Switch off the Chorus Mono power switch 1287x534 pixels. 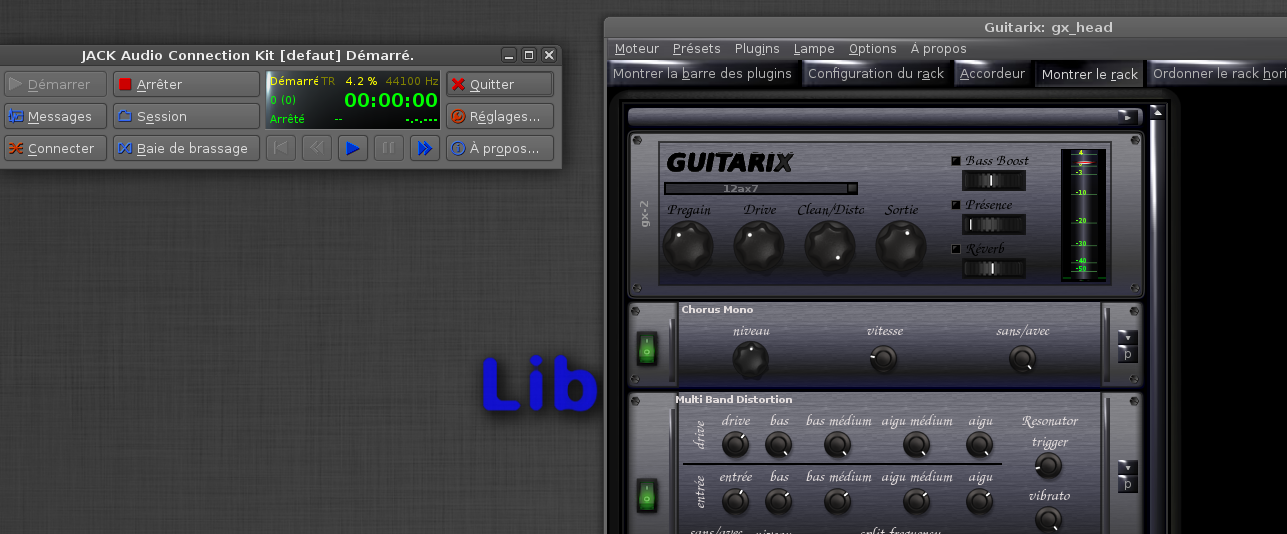point(647,349)
